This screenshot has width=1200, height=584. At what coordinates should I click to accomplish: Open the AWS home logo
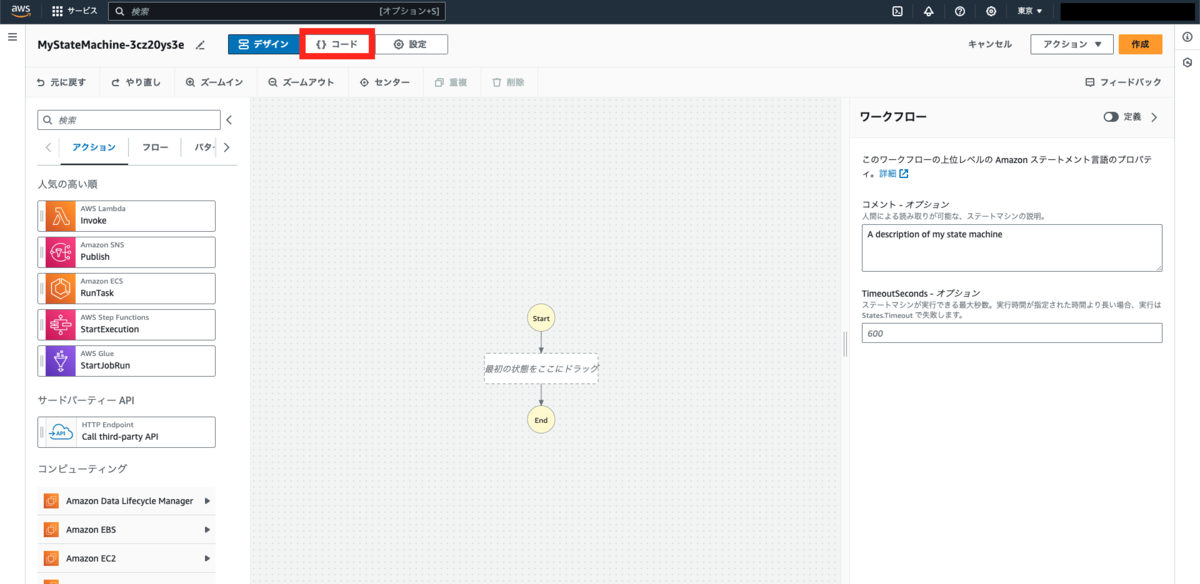pyautogui.click(x=22, y=11)
